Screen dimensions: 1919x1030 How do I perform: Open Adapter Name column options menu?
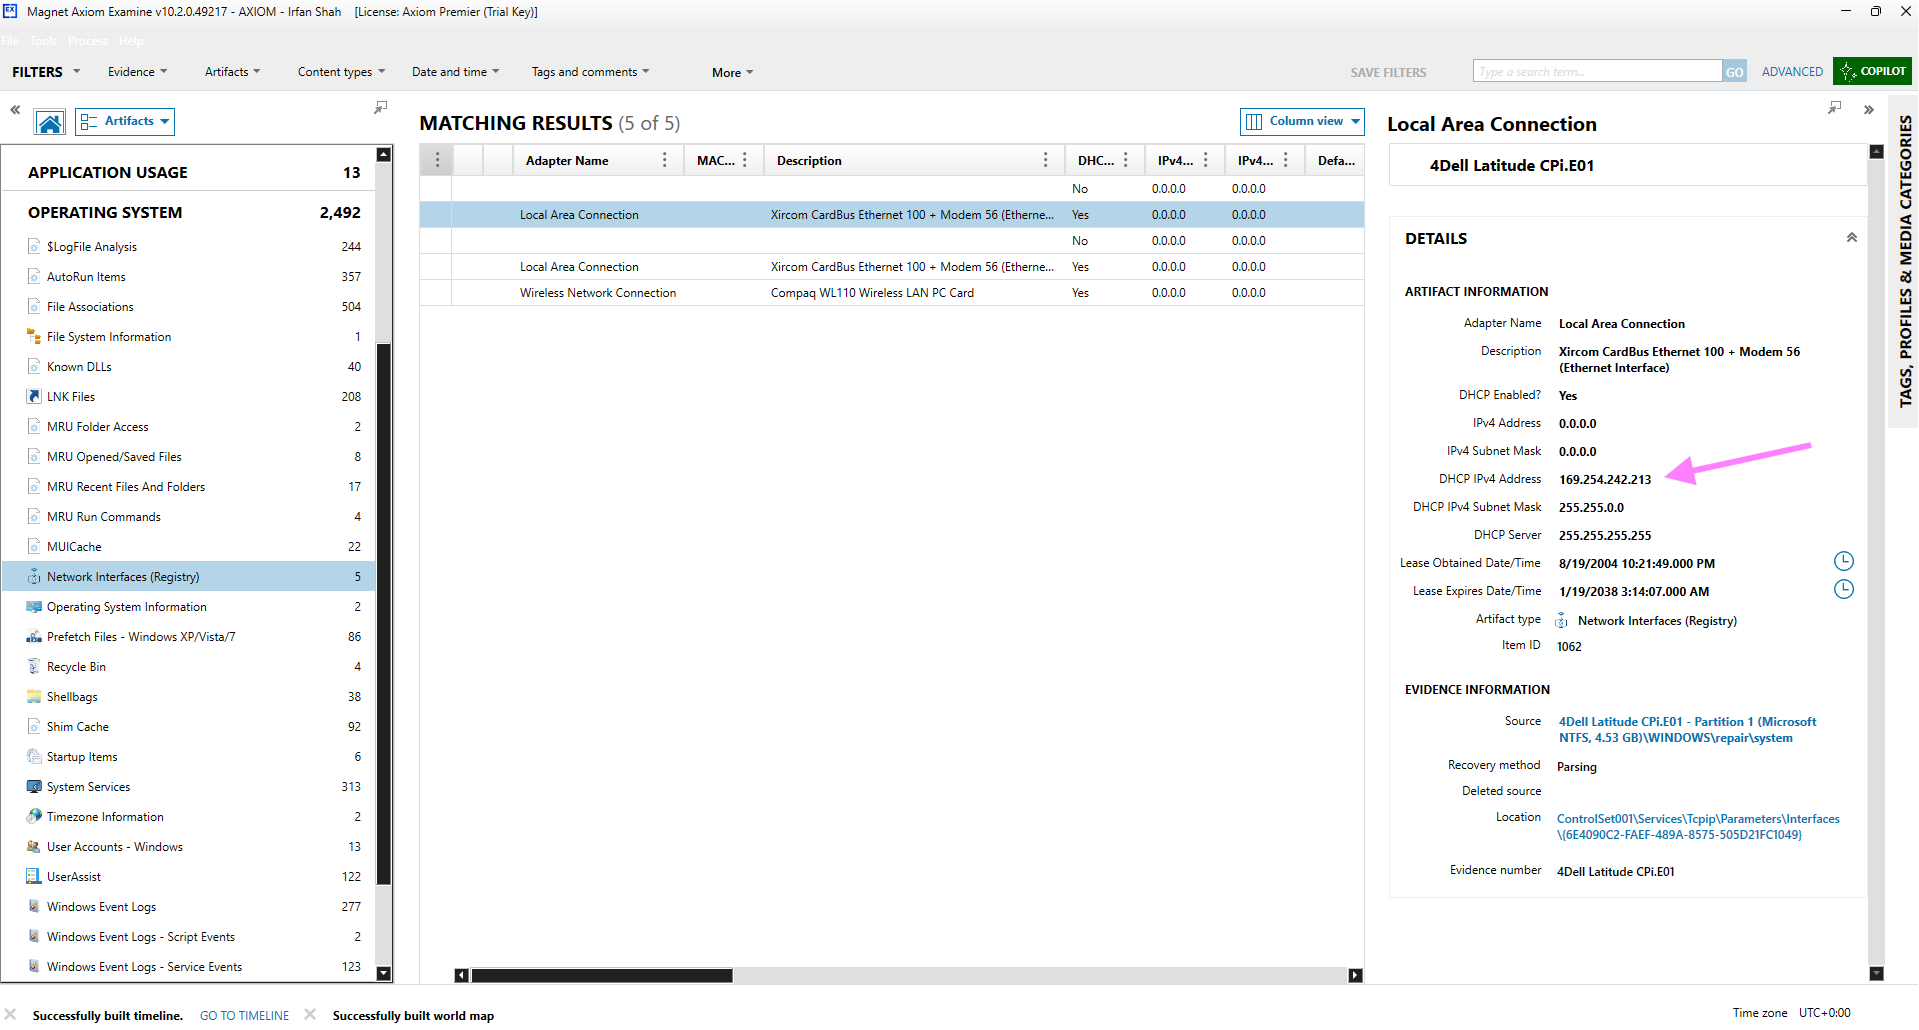click(665, 160)
